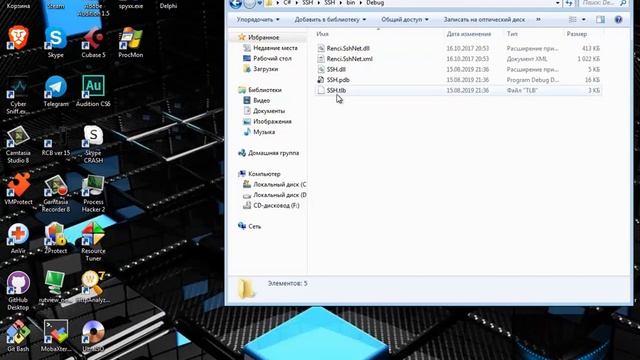Open Сеть in navigation pane
This screenshot has height=360, width=640.
click(x=254, y=227)
